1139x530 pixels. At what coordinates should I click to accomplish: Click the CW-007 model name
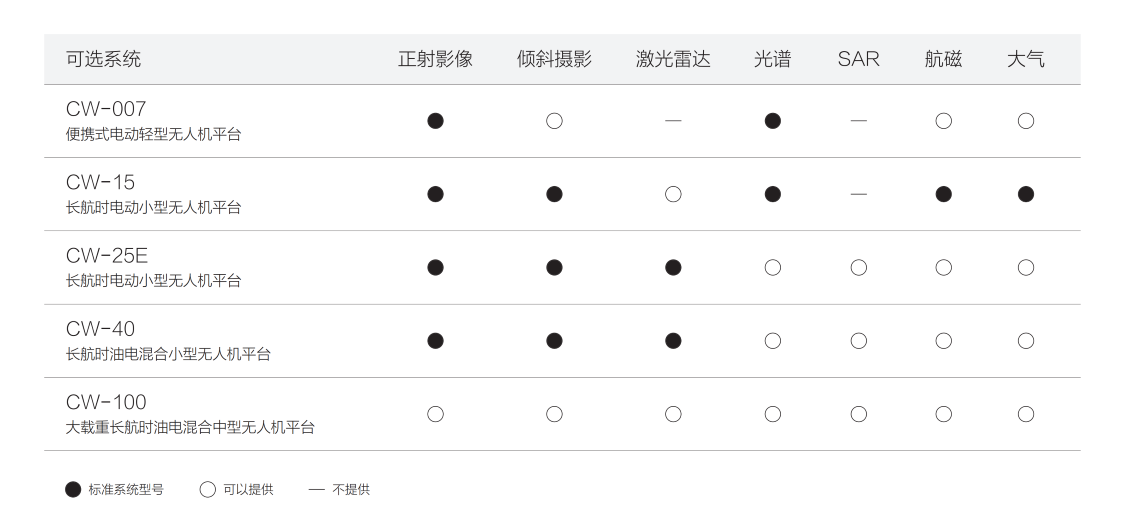point(106,109)
